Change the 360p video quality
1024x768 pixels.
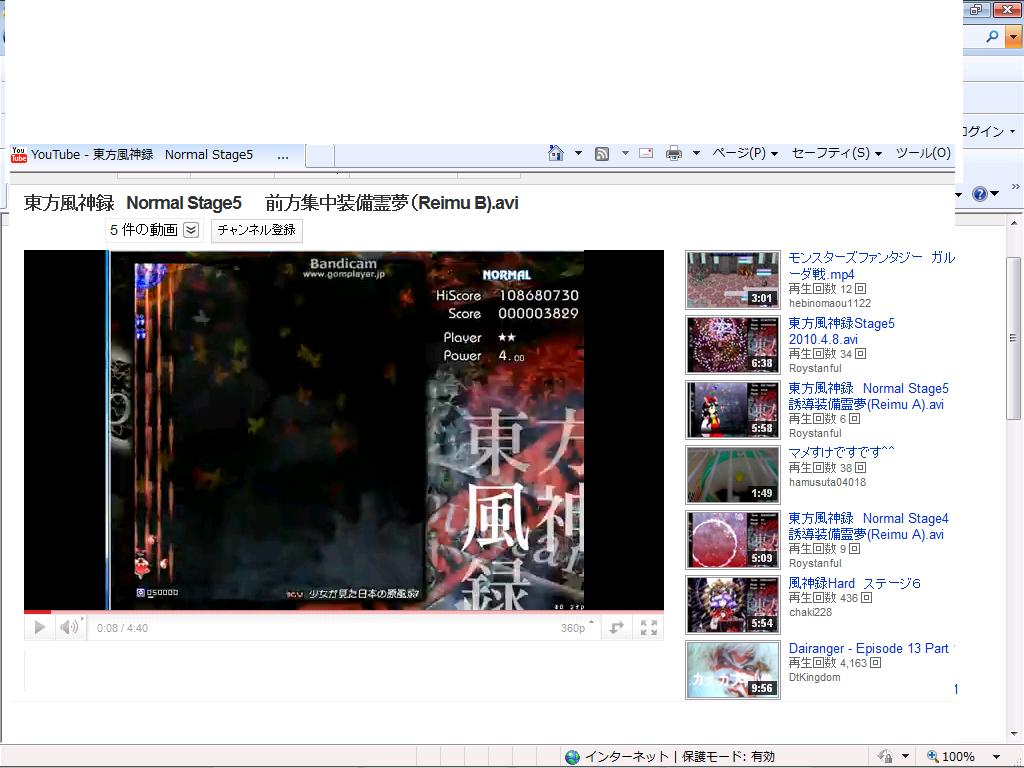(x=577, y=628)
